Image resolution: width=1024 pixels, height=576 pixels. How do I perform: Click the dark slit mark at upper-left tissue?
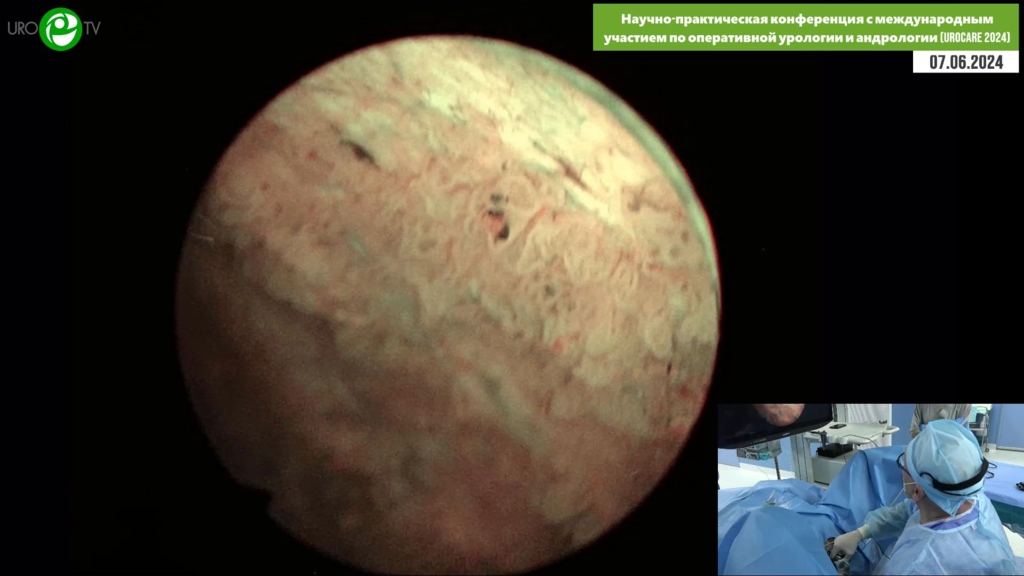pos(358,151)
